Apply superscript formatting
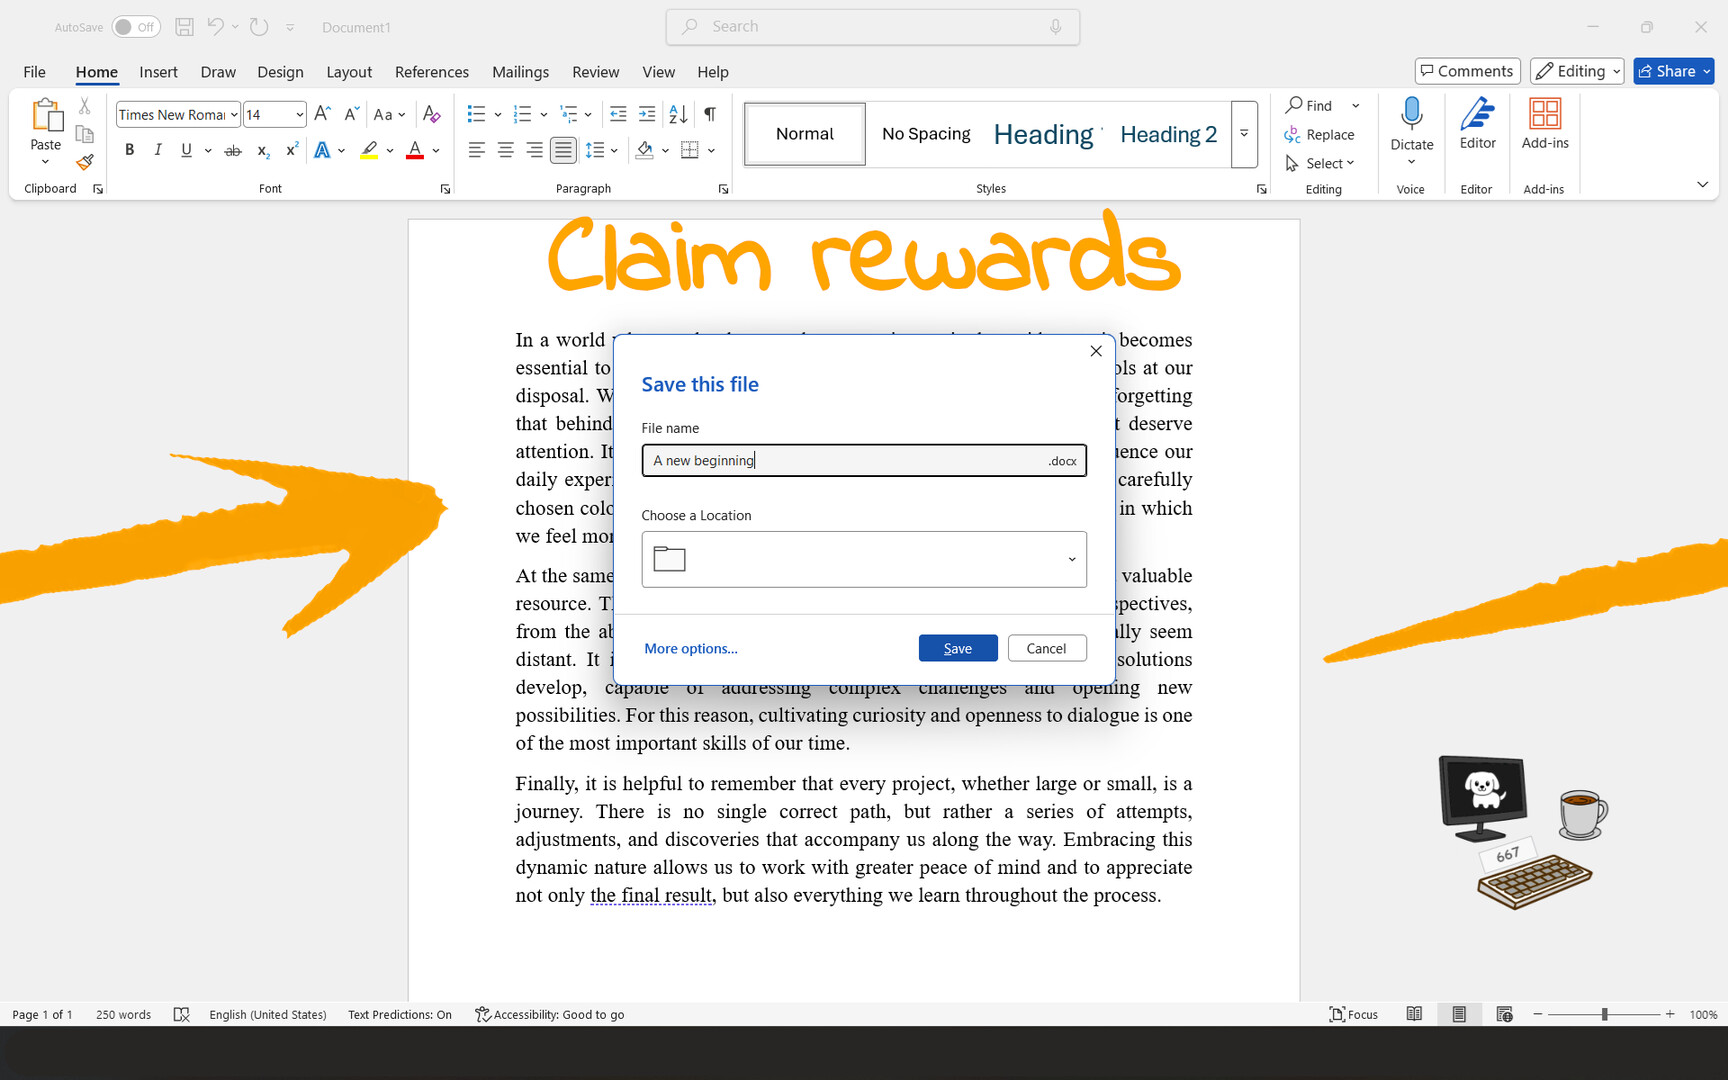The image size is (1728, 1080). tap(292, 150)
